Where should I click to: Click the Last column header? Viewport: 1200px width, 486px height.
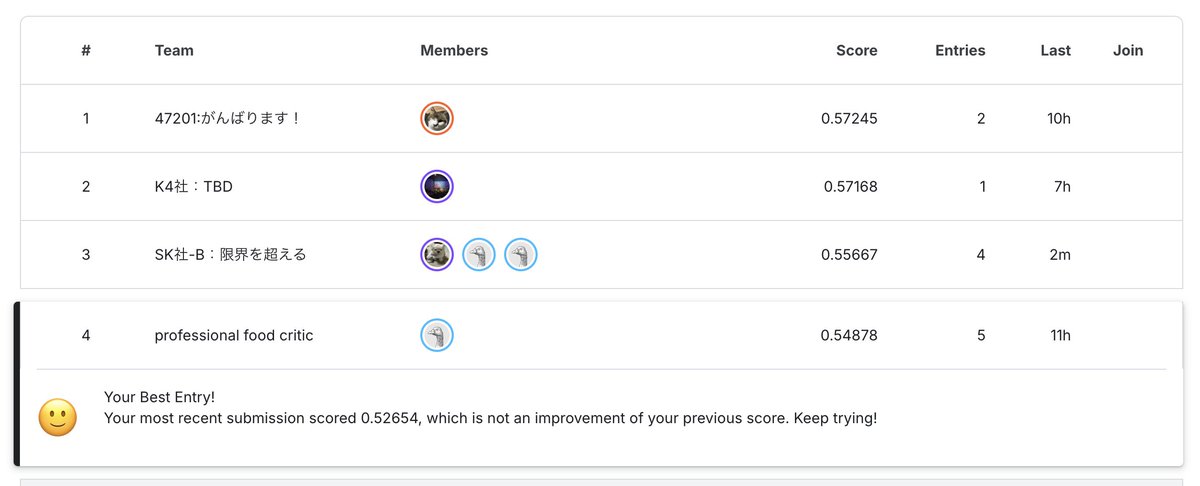coord(1055,51)
